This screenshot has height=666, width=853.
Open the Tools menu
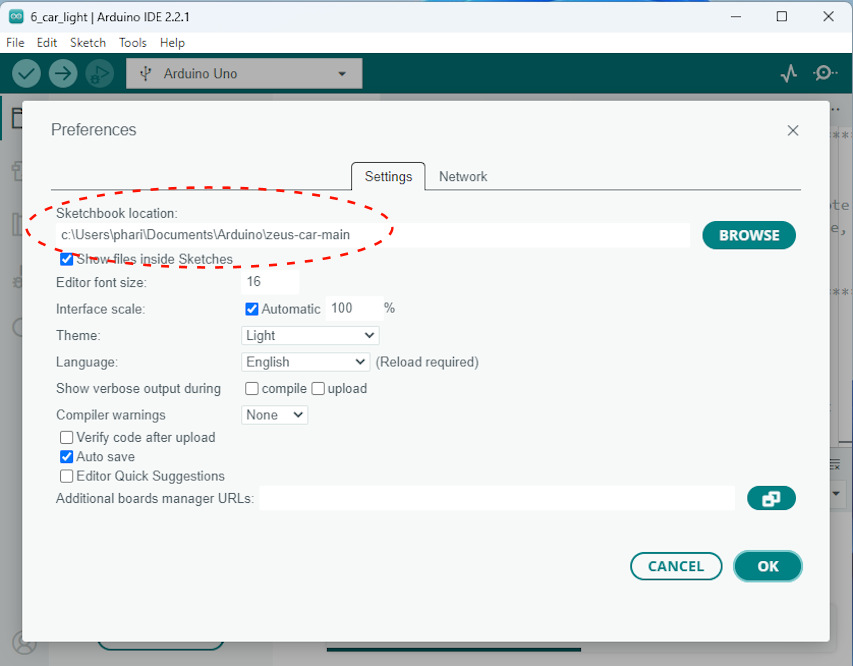click(x=133, y=42)
